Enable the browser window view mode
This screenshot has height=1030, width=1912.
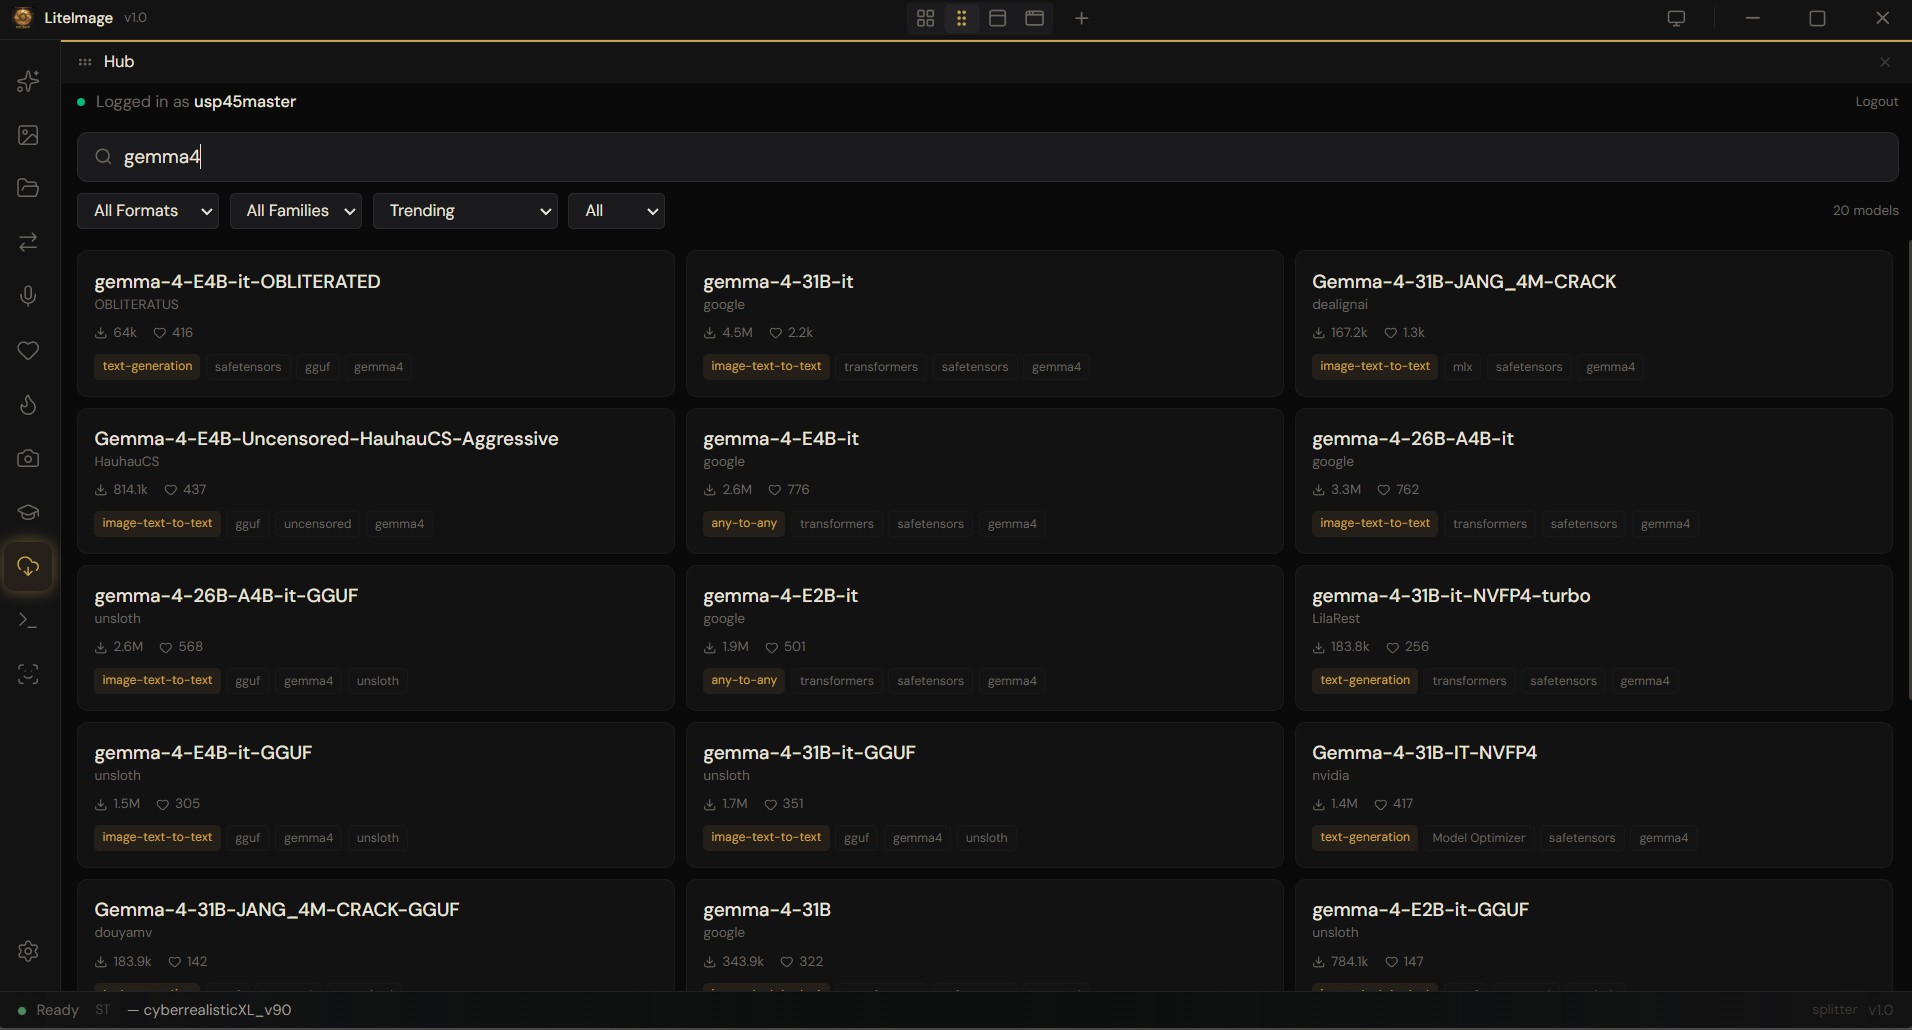tap(1034, 18)
